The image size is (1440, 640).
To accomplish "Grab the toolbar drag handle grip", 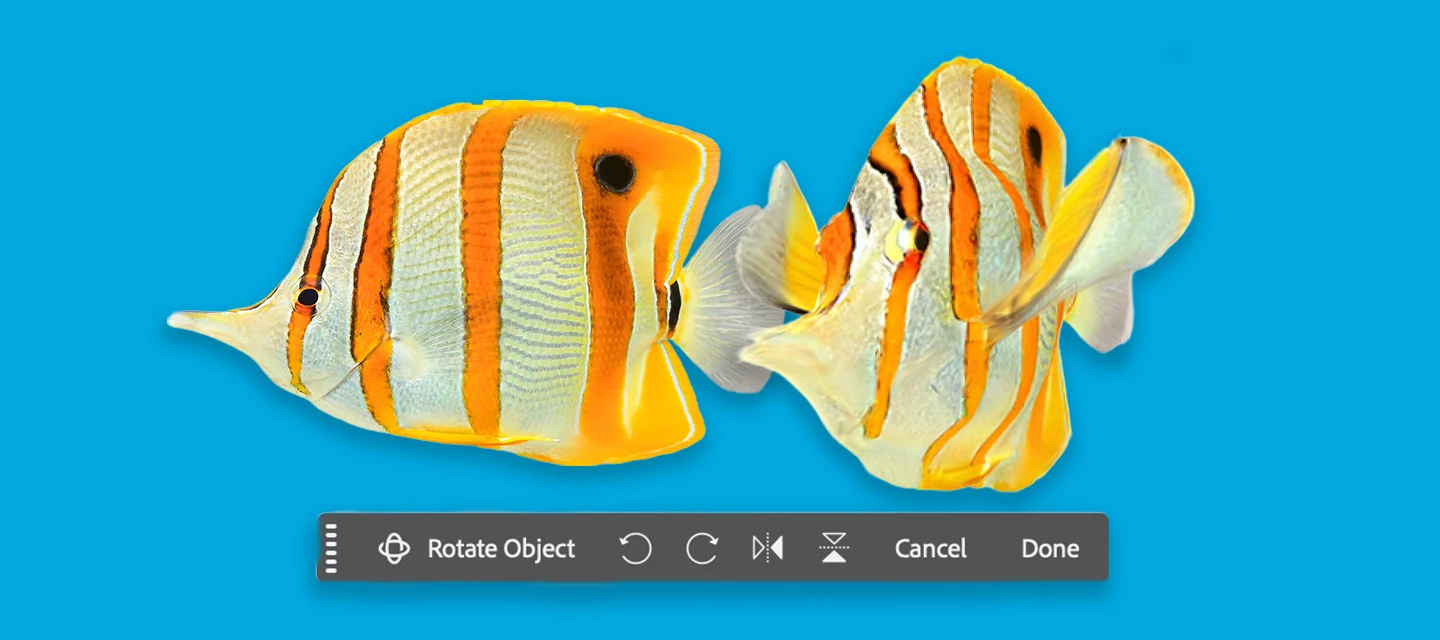I will [332, 548].
